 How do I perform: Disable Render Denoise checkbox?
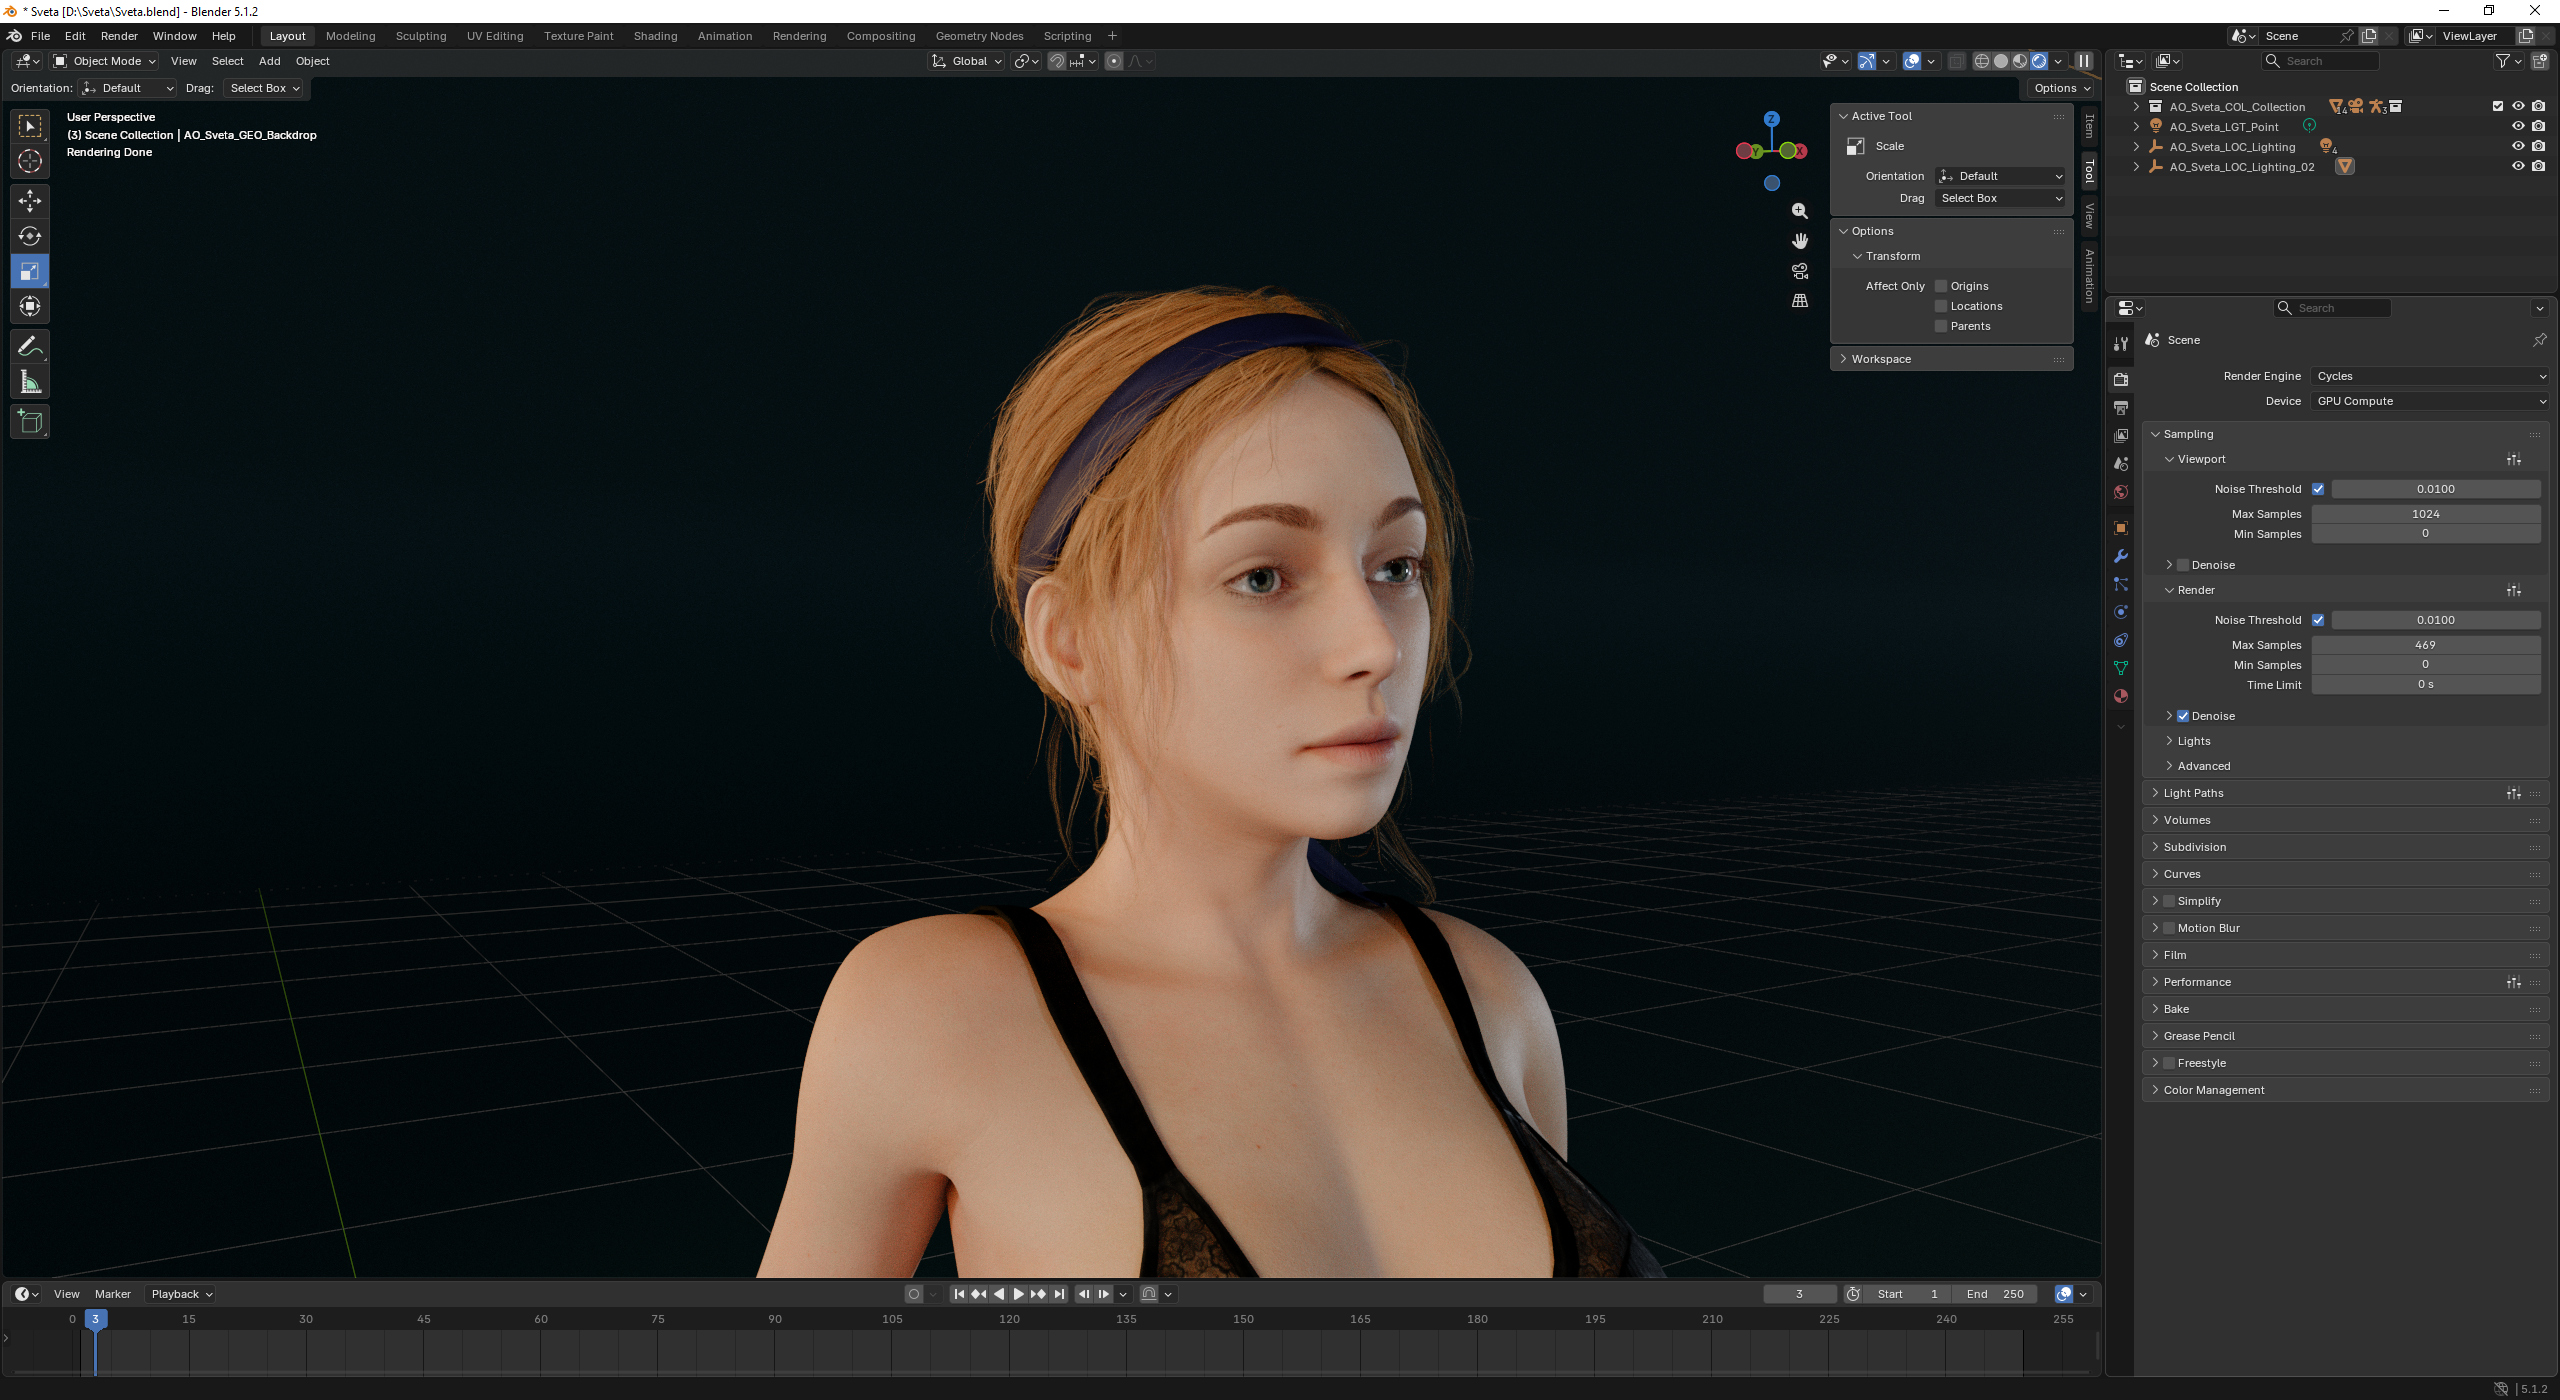click(2183, 716)
